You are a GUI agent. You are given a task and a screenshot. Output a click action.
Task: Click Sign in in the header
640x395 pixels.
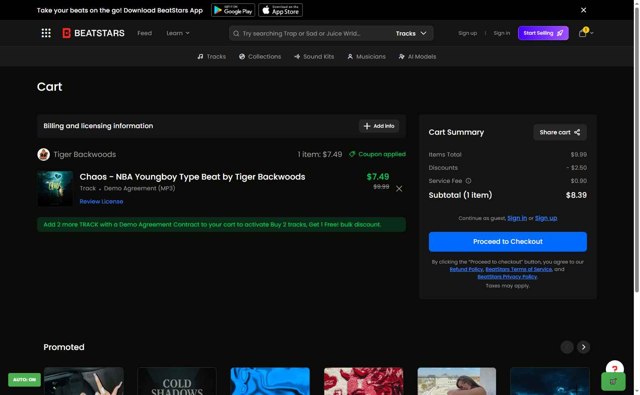[502, 33]
